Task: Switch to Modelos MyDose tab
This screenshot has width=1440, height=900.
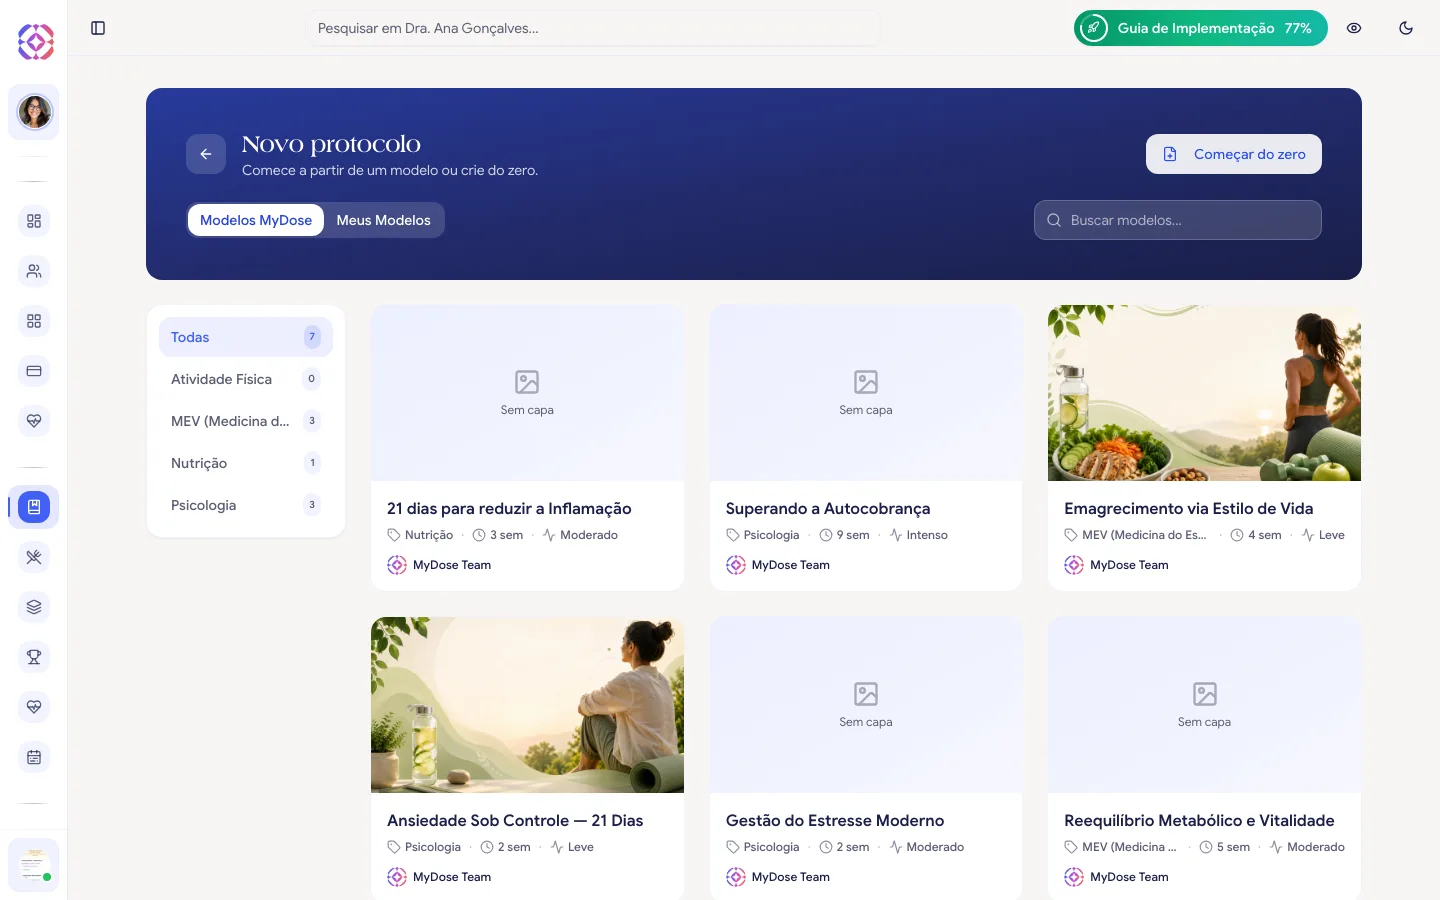Action: click(256, 220)
